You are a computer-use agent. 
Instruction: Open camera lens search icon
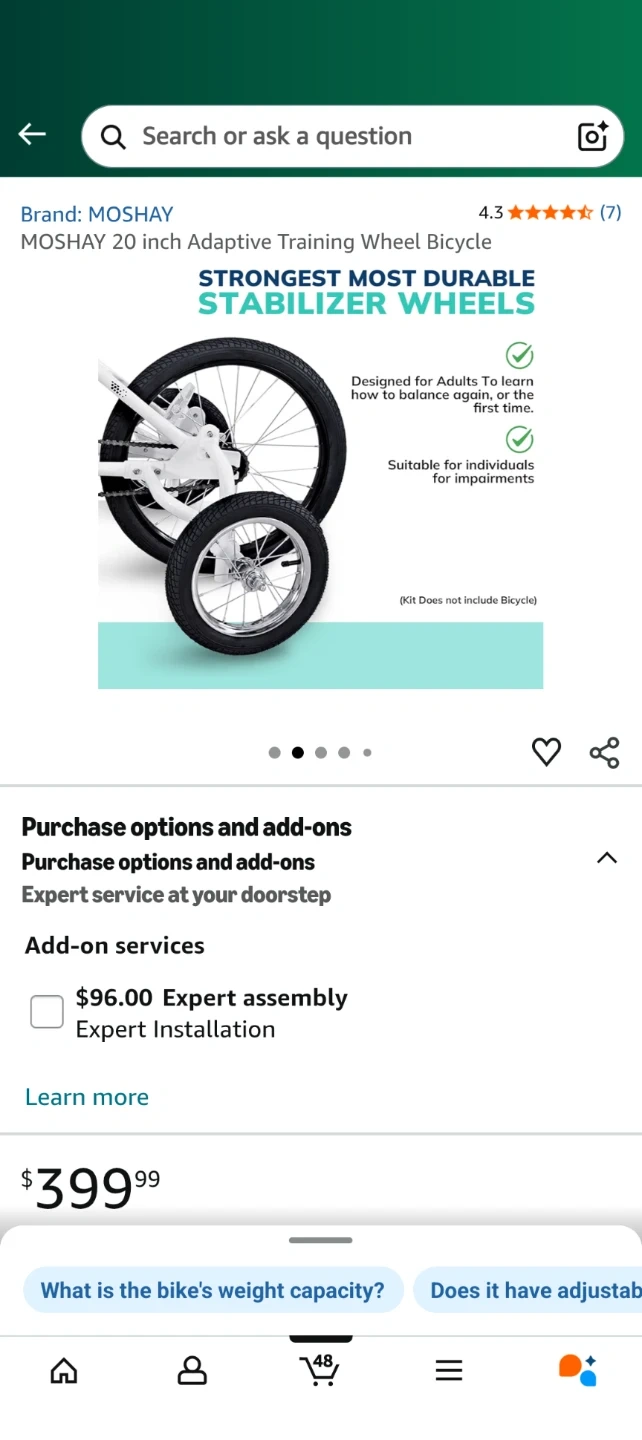click(593, 136)
